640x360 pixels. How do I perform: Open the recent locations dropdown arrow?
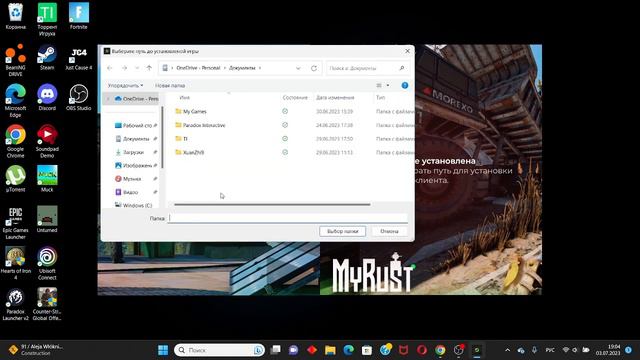[x=137, y=68]
